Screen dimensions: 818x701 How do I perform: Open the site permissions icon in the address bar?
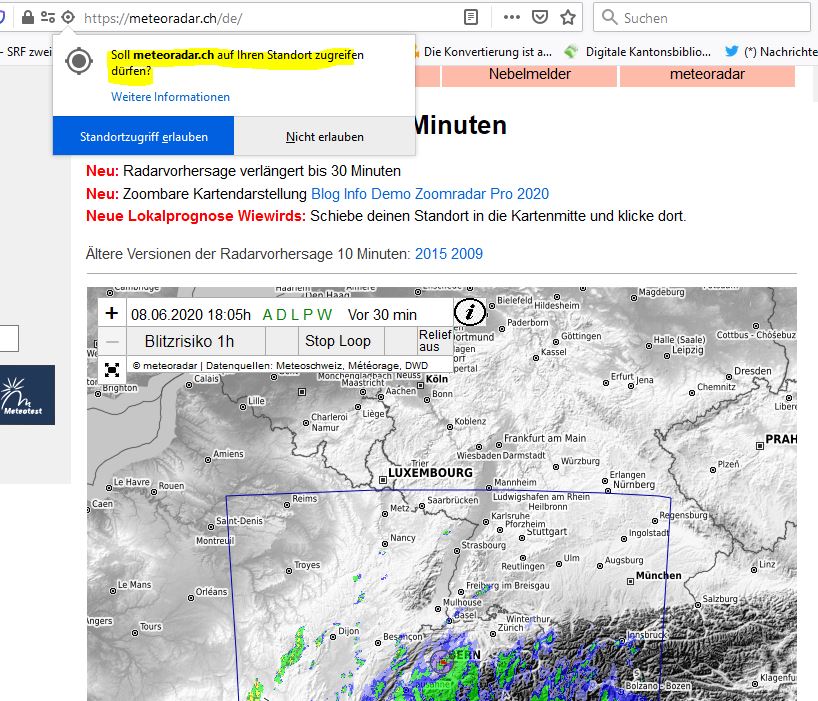(x=48, y=17)
